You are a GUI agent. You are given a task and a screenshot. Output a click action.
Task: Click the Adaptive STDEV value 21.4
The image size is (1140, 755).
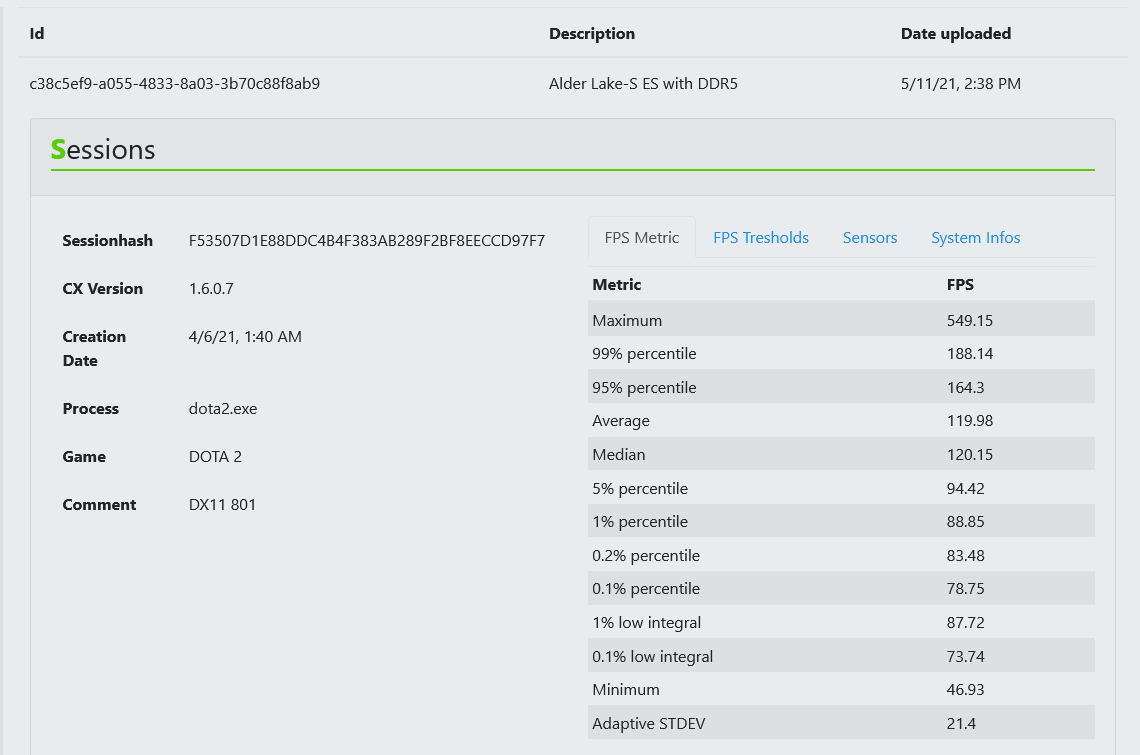[960, 724]
